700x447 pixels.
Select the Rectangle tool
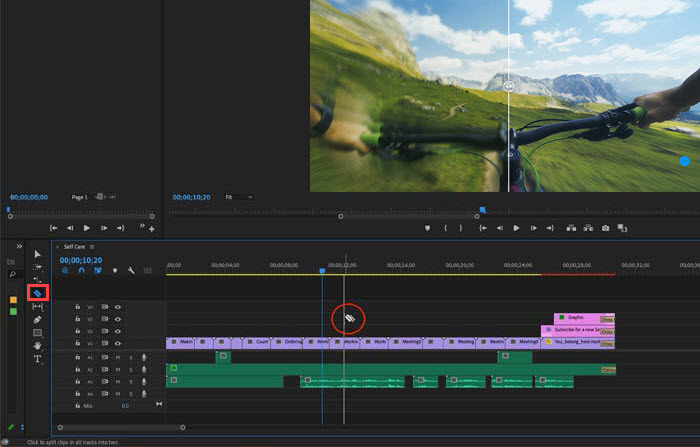pos(37,332)
